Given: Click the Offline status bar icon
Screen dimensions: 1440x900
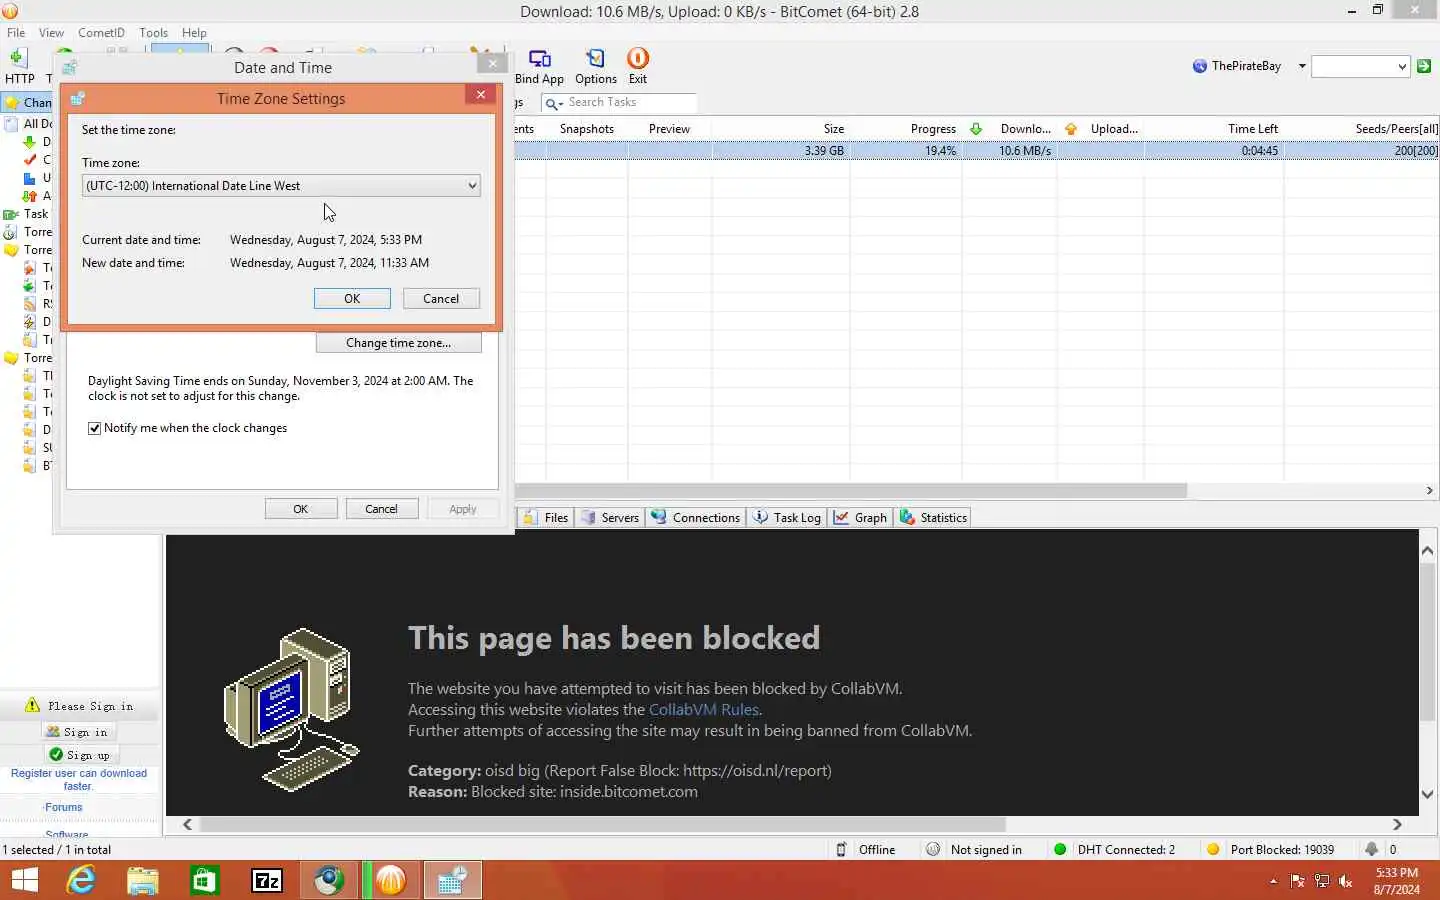Looking at the screenshot, I should [841, 849].
